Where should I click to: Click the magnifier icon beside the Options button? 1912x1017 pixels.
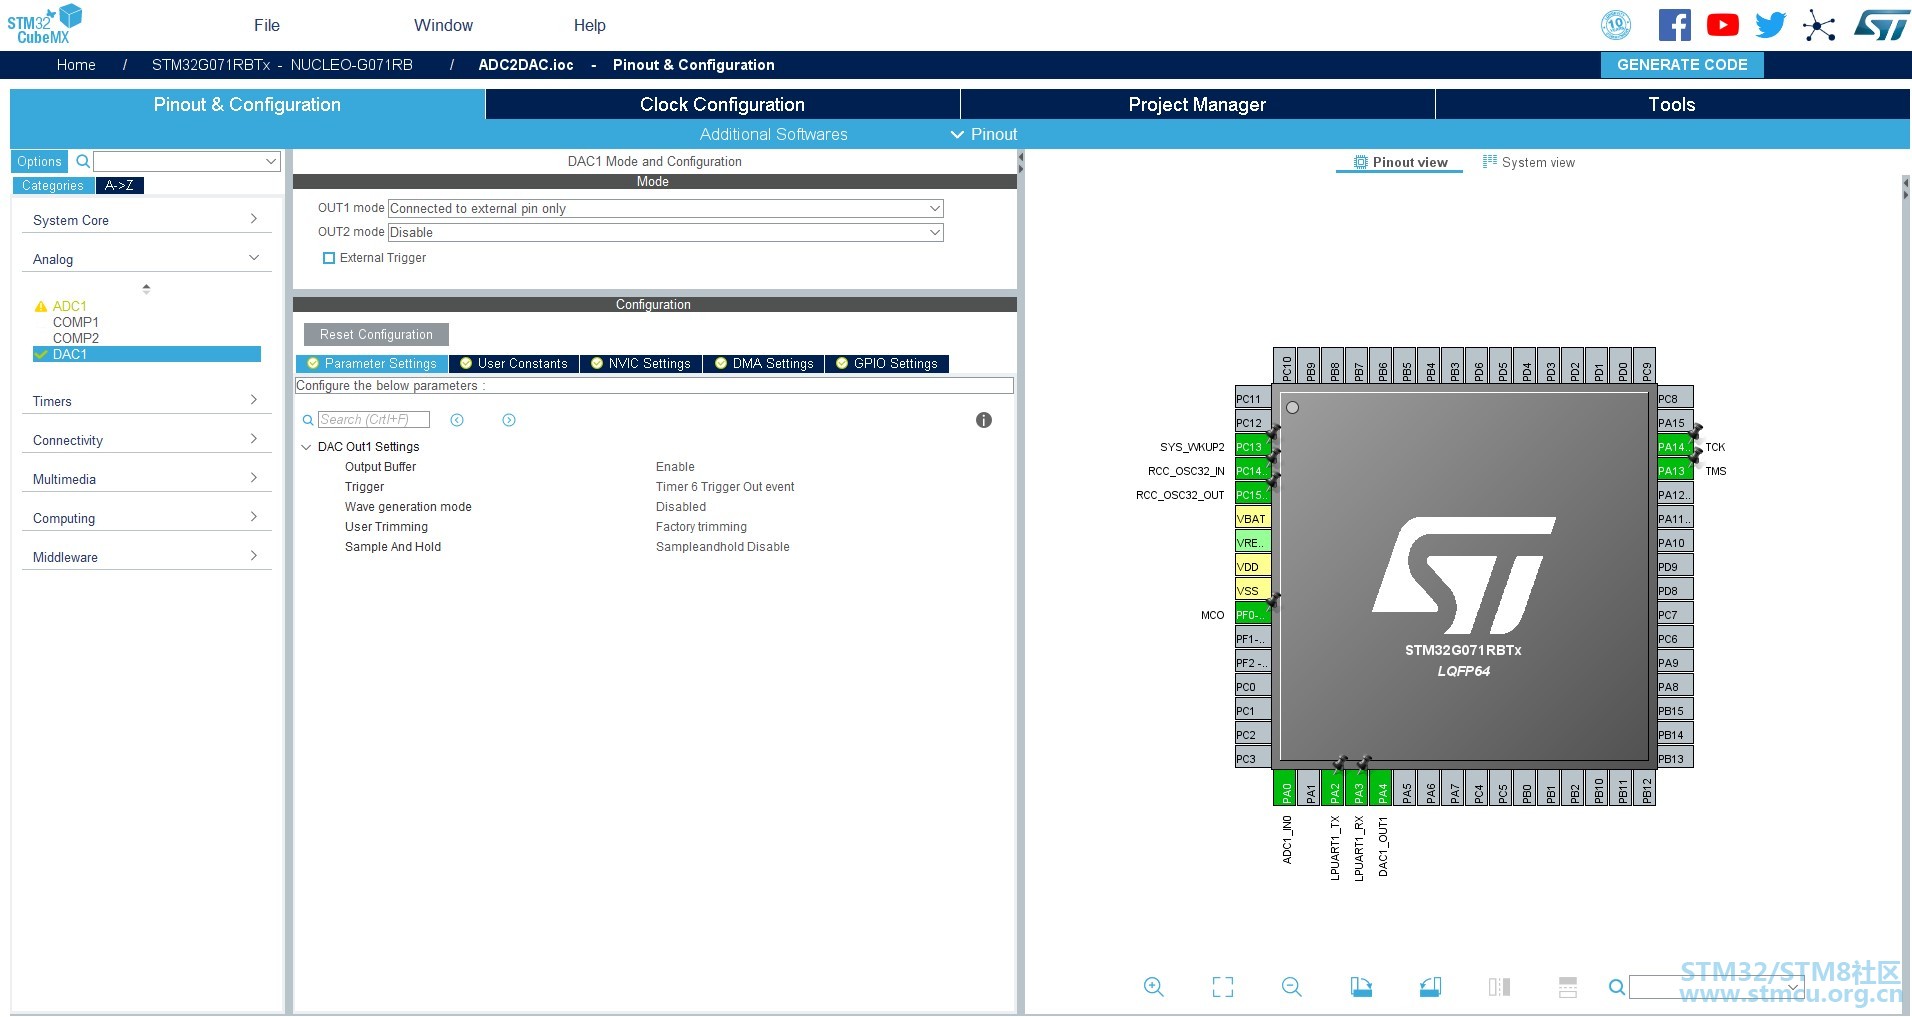point(83,161)
